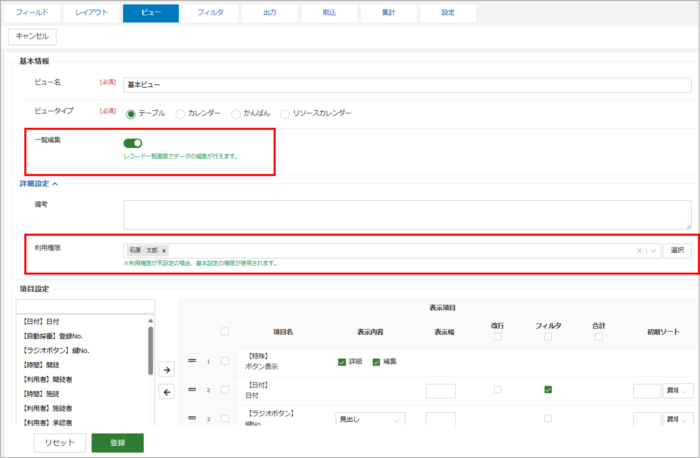This screenshot has height=458, width=700.
Task: Tick the select-all checkbox beside 項目名 header
Action: pos(225,331)
